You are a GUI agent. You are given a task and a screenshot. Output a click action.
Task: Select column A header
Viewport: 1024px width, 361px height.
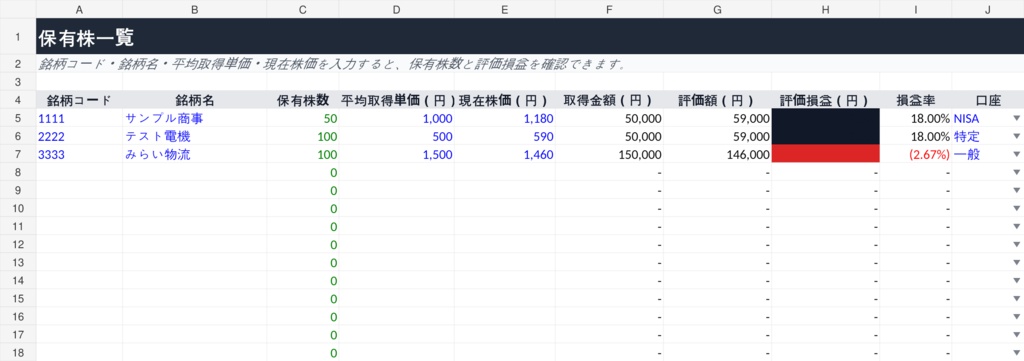point(79,9)
